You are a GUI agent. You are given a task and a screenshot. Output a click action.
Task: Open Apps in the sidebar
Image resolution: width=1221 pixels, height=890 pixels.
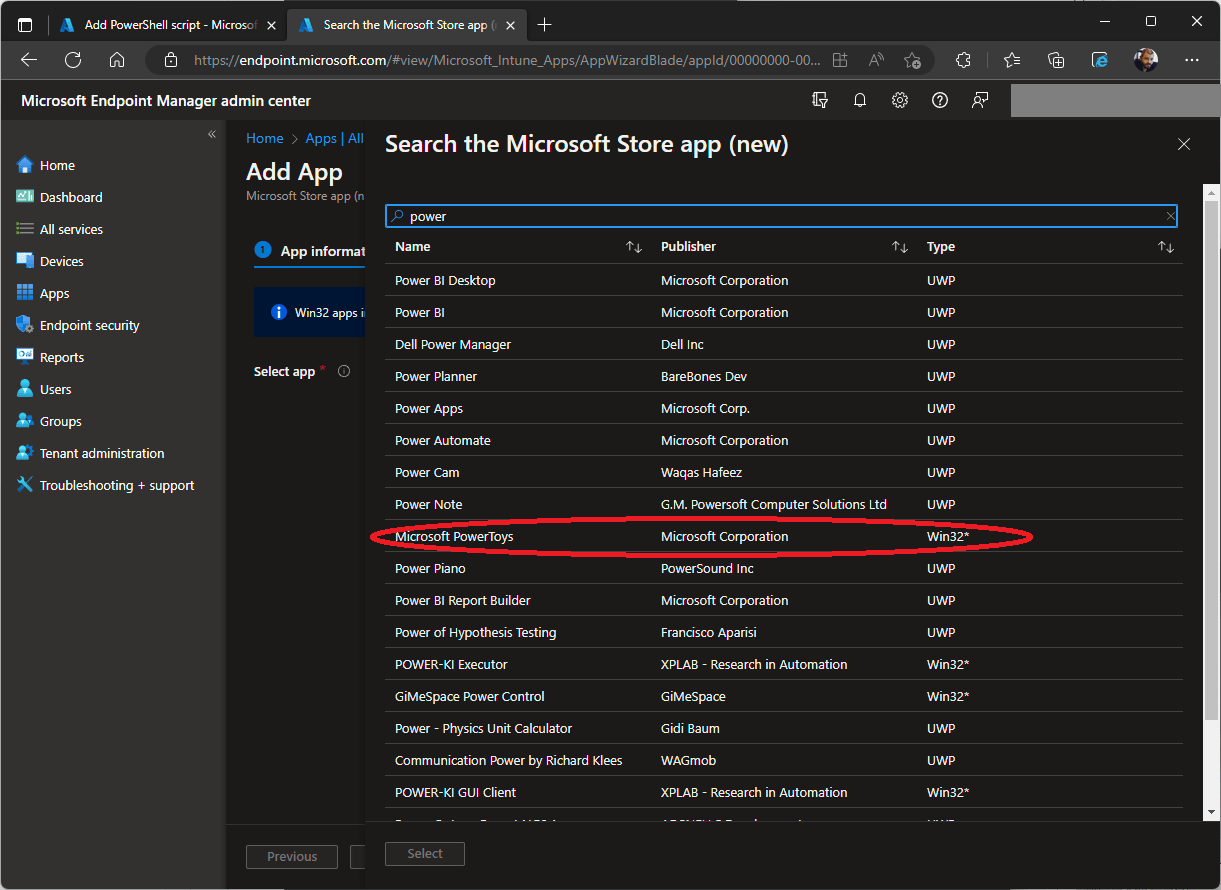(x=43, y=293)
